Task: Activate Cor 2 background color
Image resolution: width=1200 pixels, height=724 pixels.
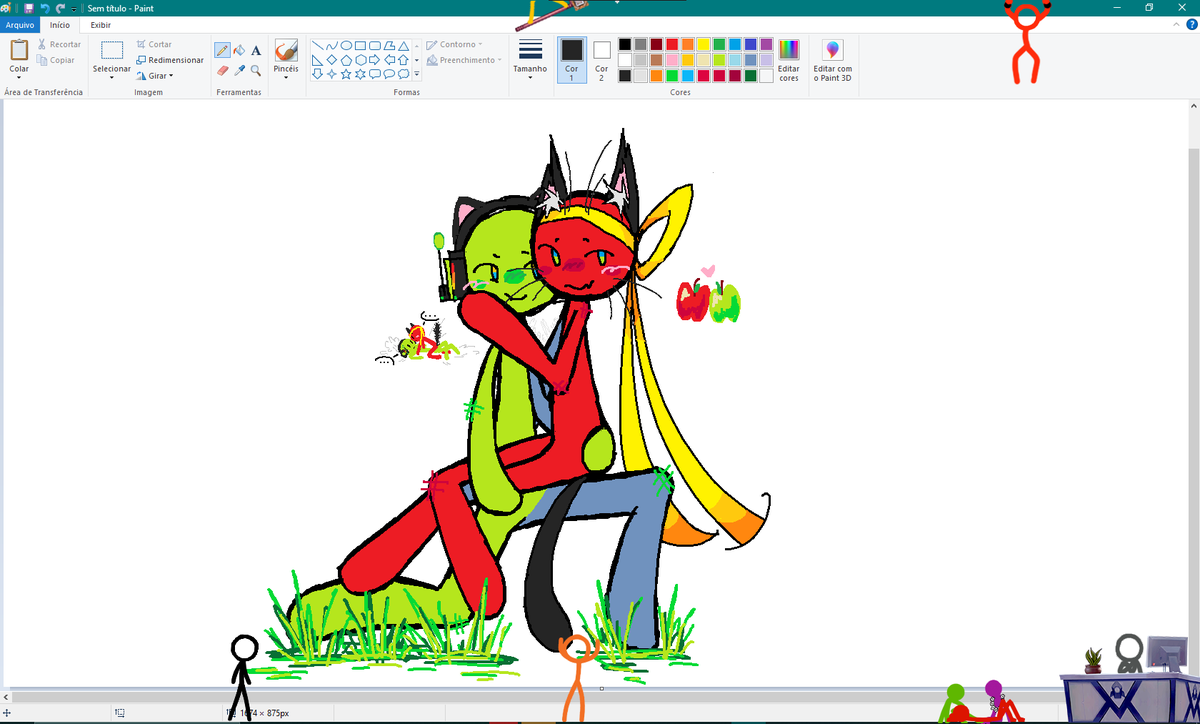Action: 602,60
